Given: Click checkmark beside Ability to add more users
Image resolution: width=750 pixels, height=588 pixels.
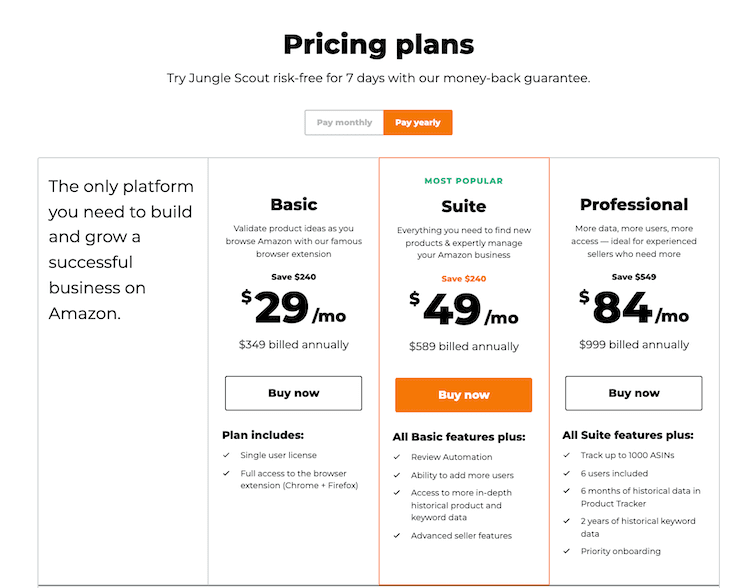Looking at the screenshot, I should (x=397, y=475).
